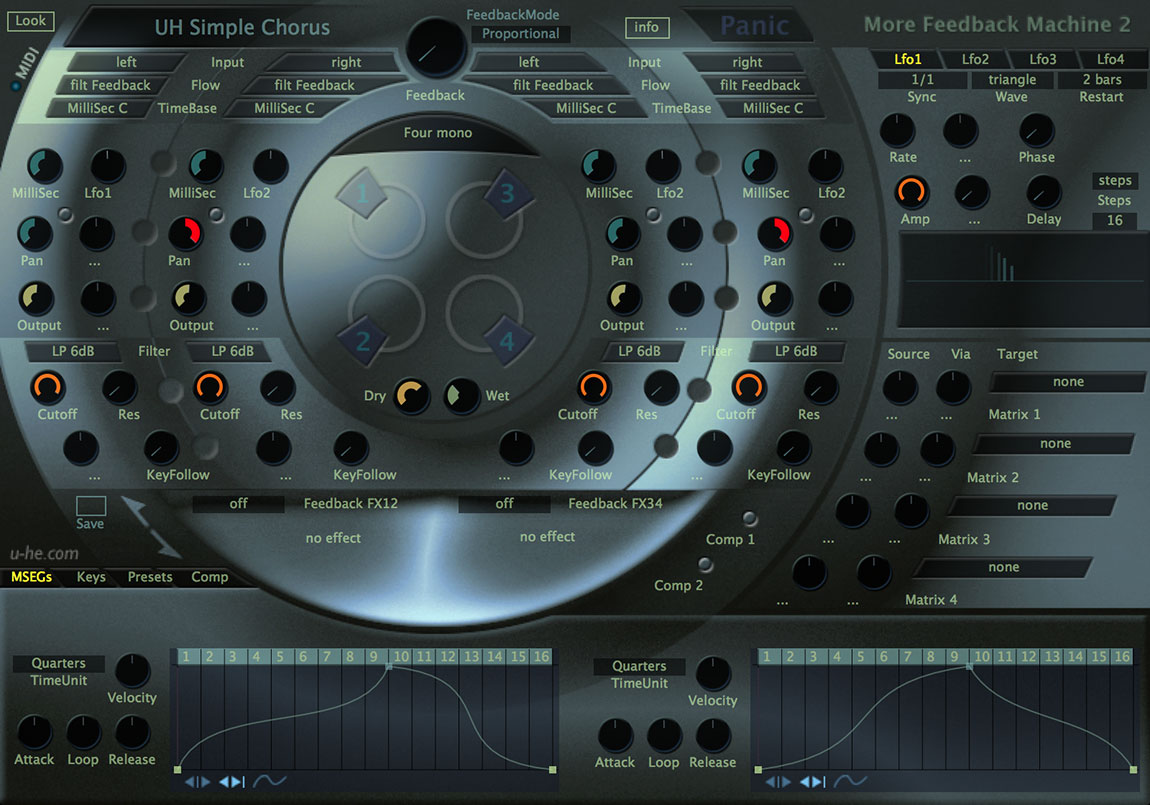The width and height of the screenshot is (1150, 805).
Task: Click the Dry mix knob
Action: coord(411,396)
